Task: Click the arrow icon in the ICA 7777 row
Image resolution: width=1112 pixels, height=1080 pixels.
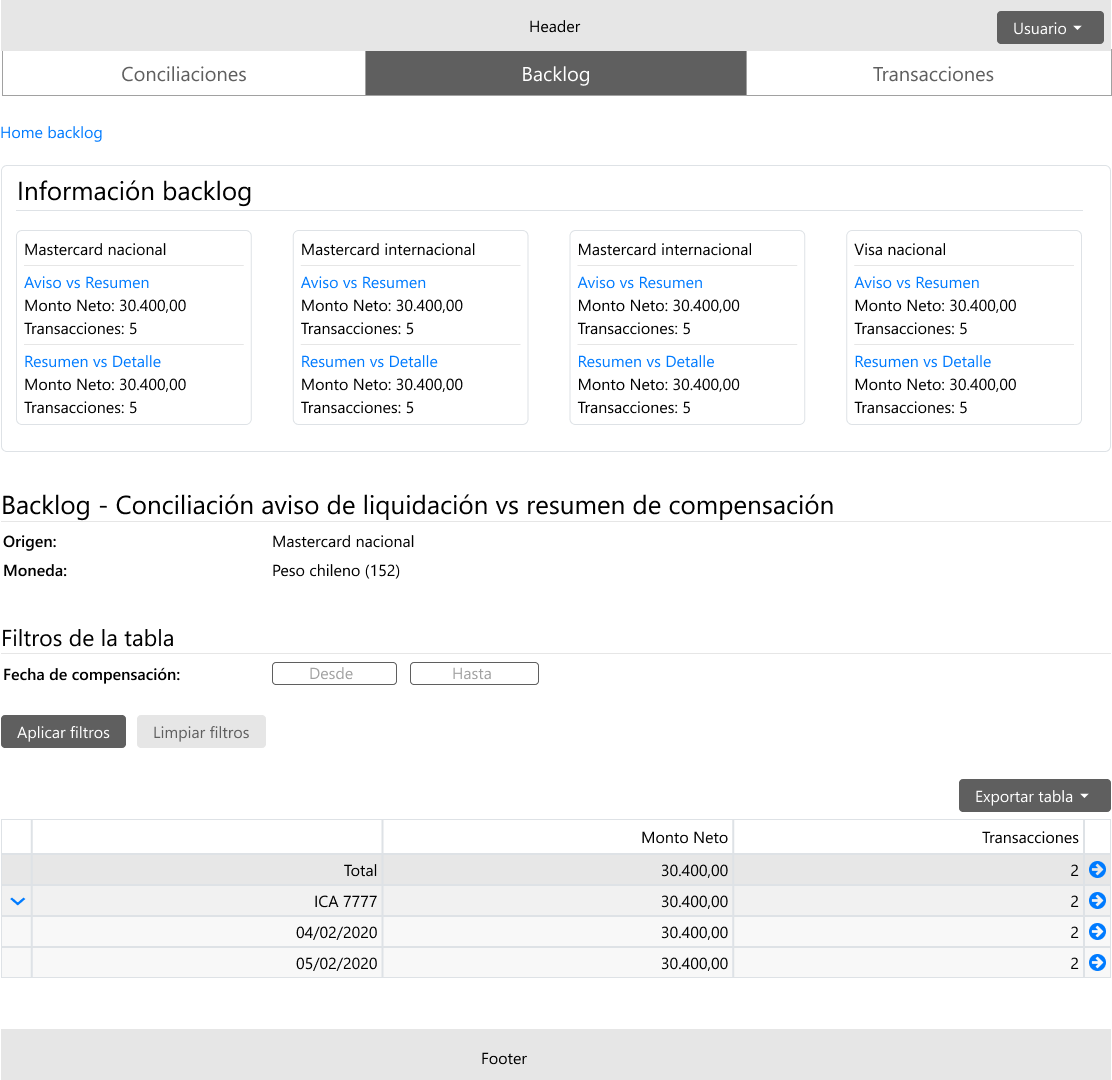Action: point(1097,901)
